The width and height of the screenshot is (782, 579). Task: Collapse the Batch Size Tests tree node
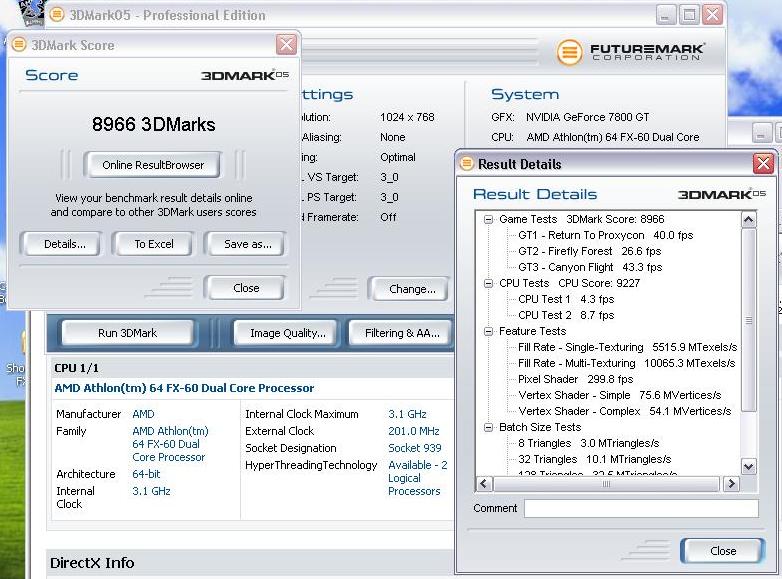pos(488,427)
